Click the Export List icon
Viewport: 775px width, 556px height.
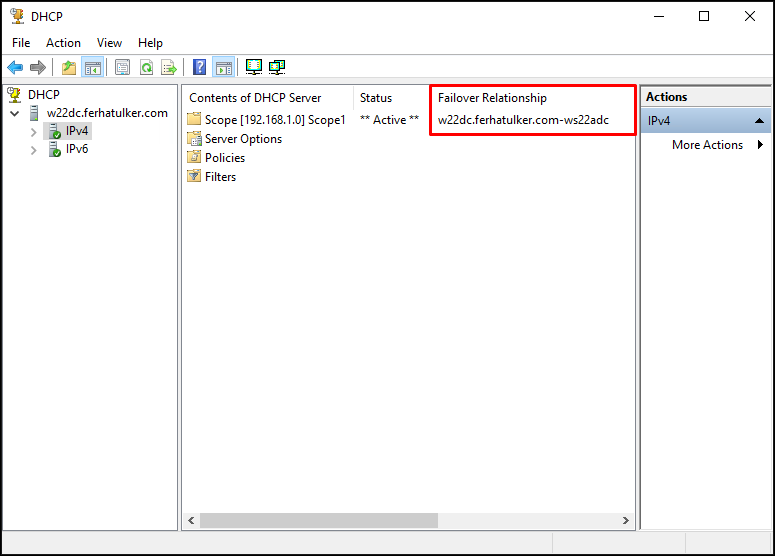point(169,67)
